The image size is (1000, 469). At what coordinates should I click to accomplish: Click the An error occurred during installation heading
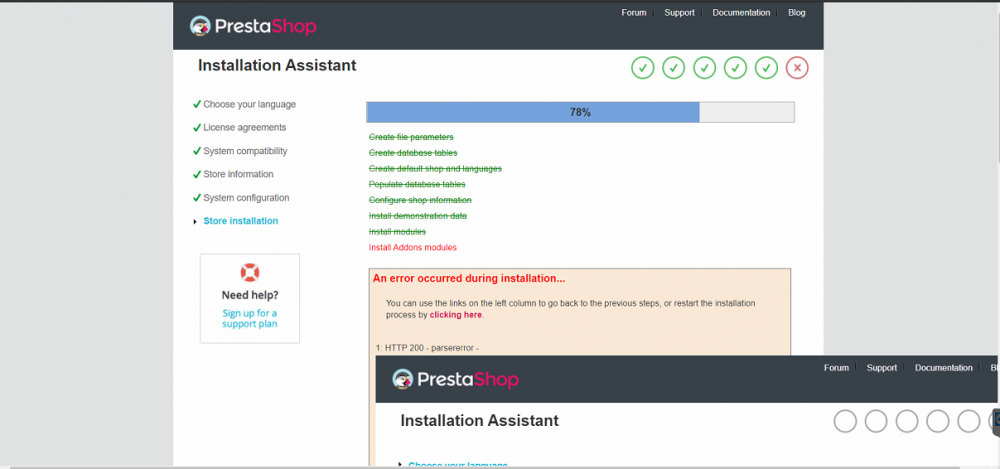469,278
